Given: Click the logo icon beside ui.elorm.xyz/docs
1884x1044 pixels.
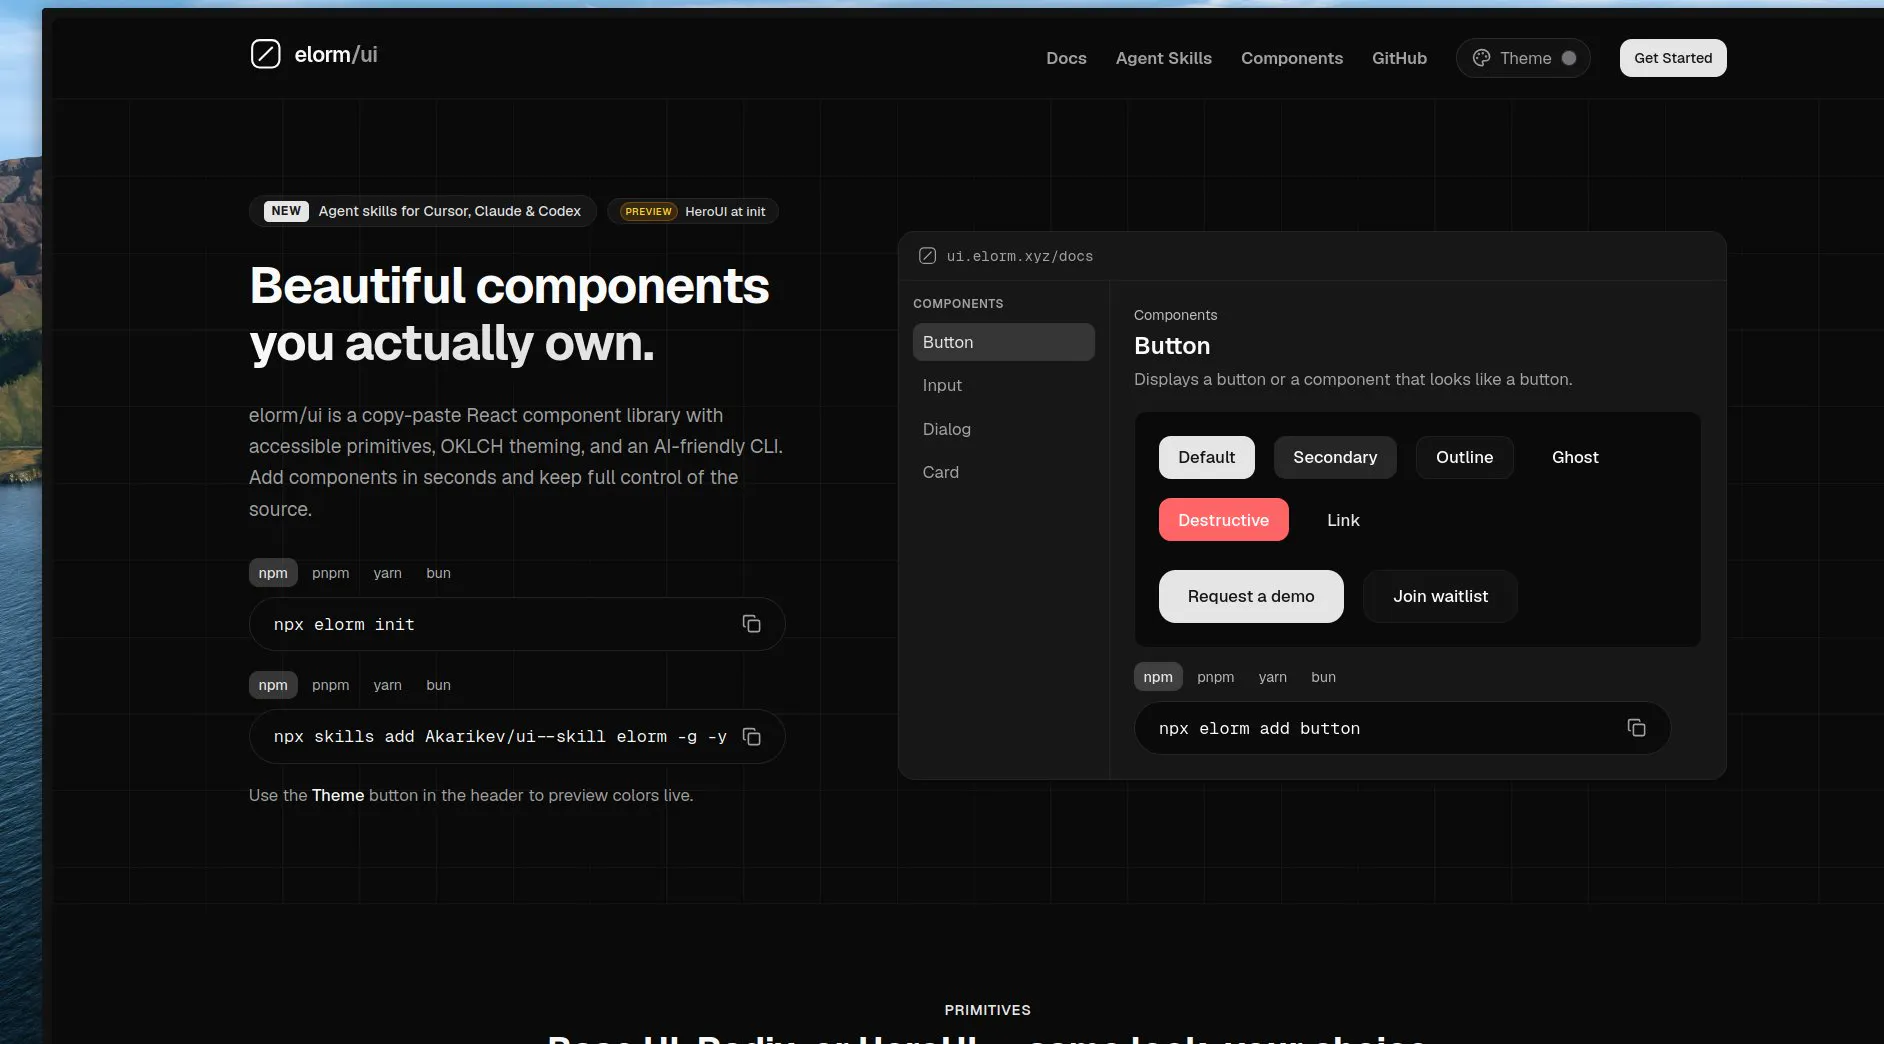Looking at the screenshot, I should pos(927,256).
